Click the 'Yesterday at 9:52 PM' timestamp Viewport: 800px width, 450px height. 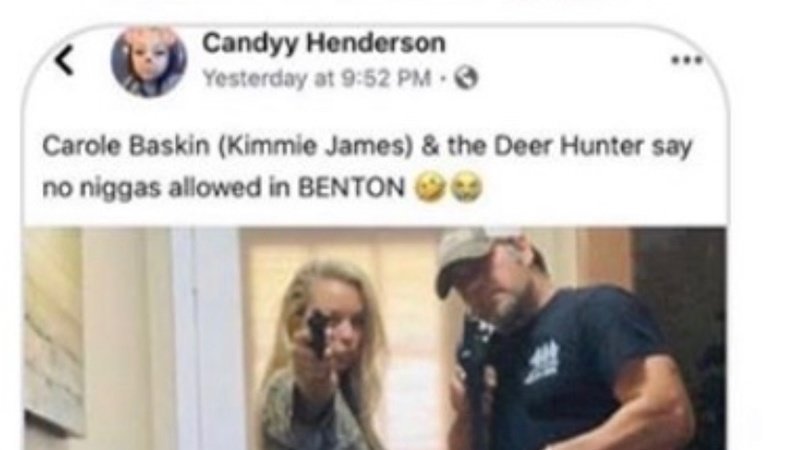[317, 79]
